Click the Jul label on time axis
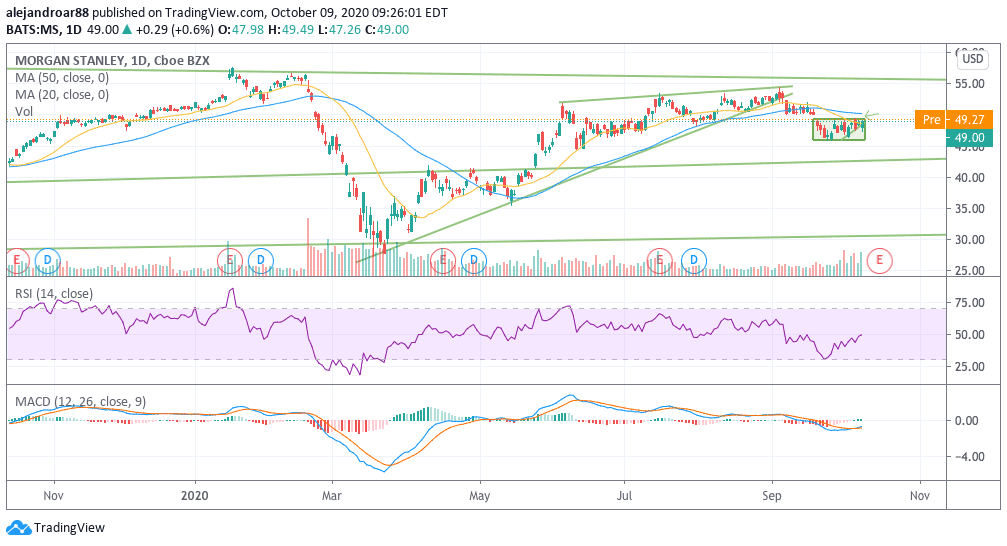 coord(624,496)
